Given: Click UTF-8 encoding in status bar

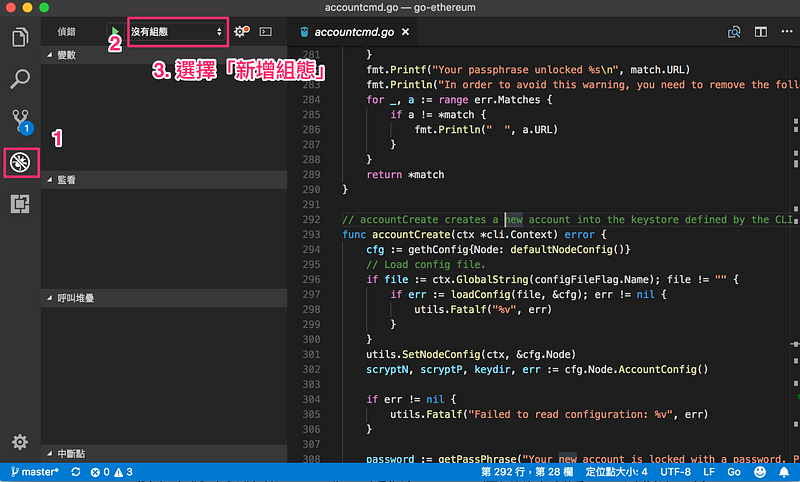Looking at the screenshot, I should tap(676, 472).
